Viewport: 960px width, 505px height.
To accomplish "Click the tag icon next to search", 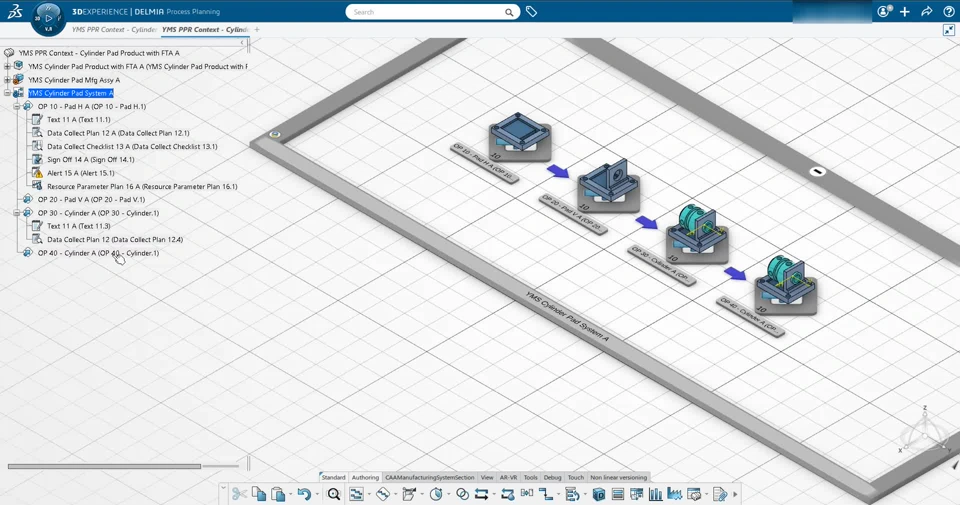I will [531, 12].
